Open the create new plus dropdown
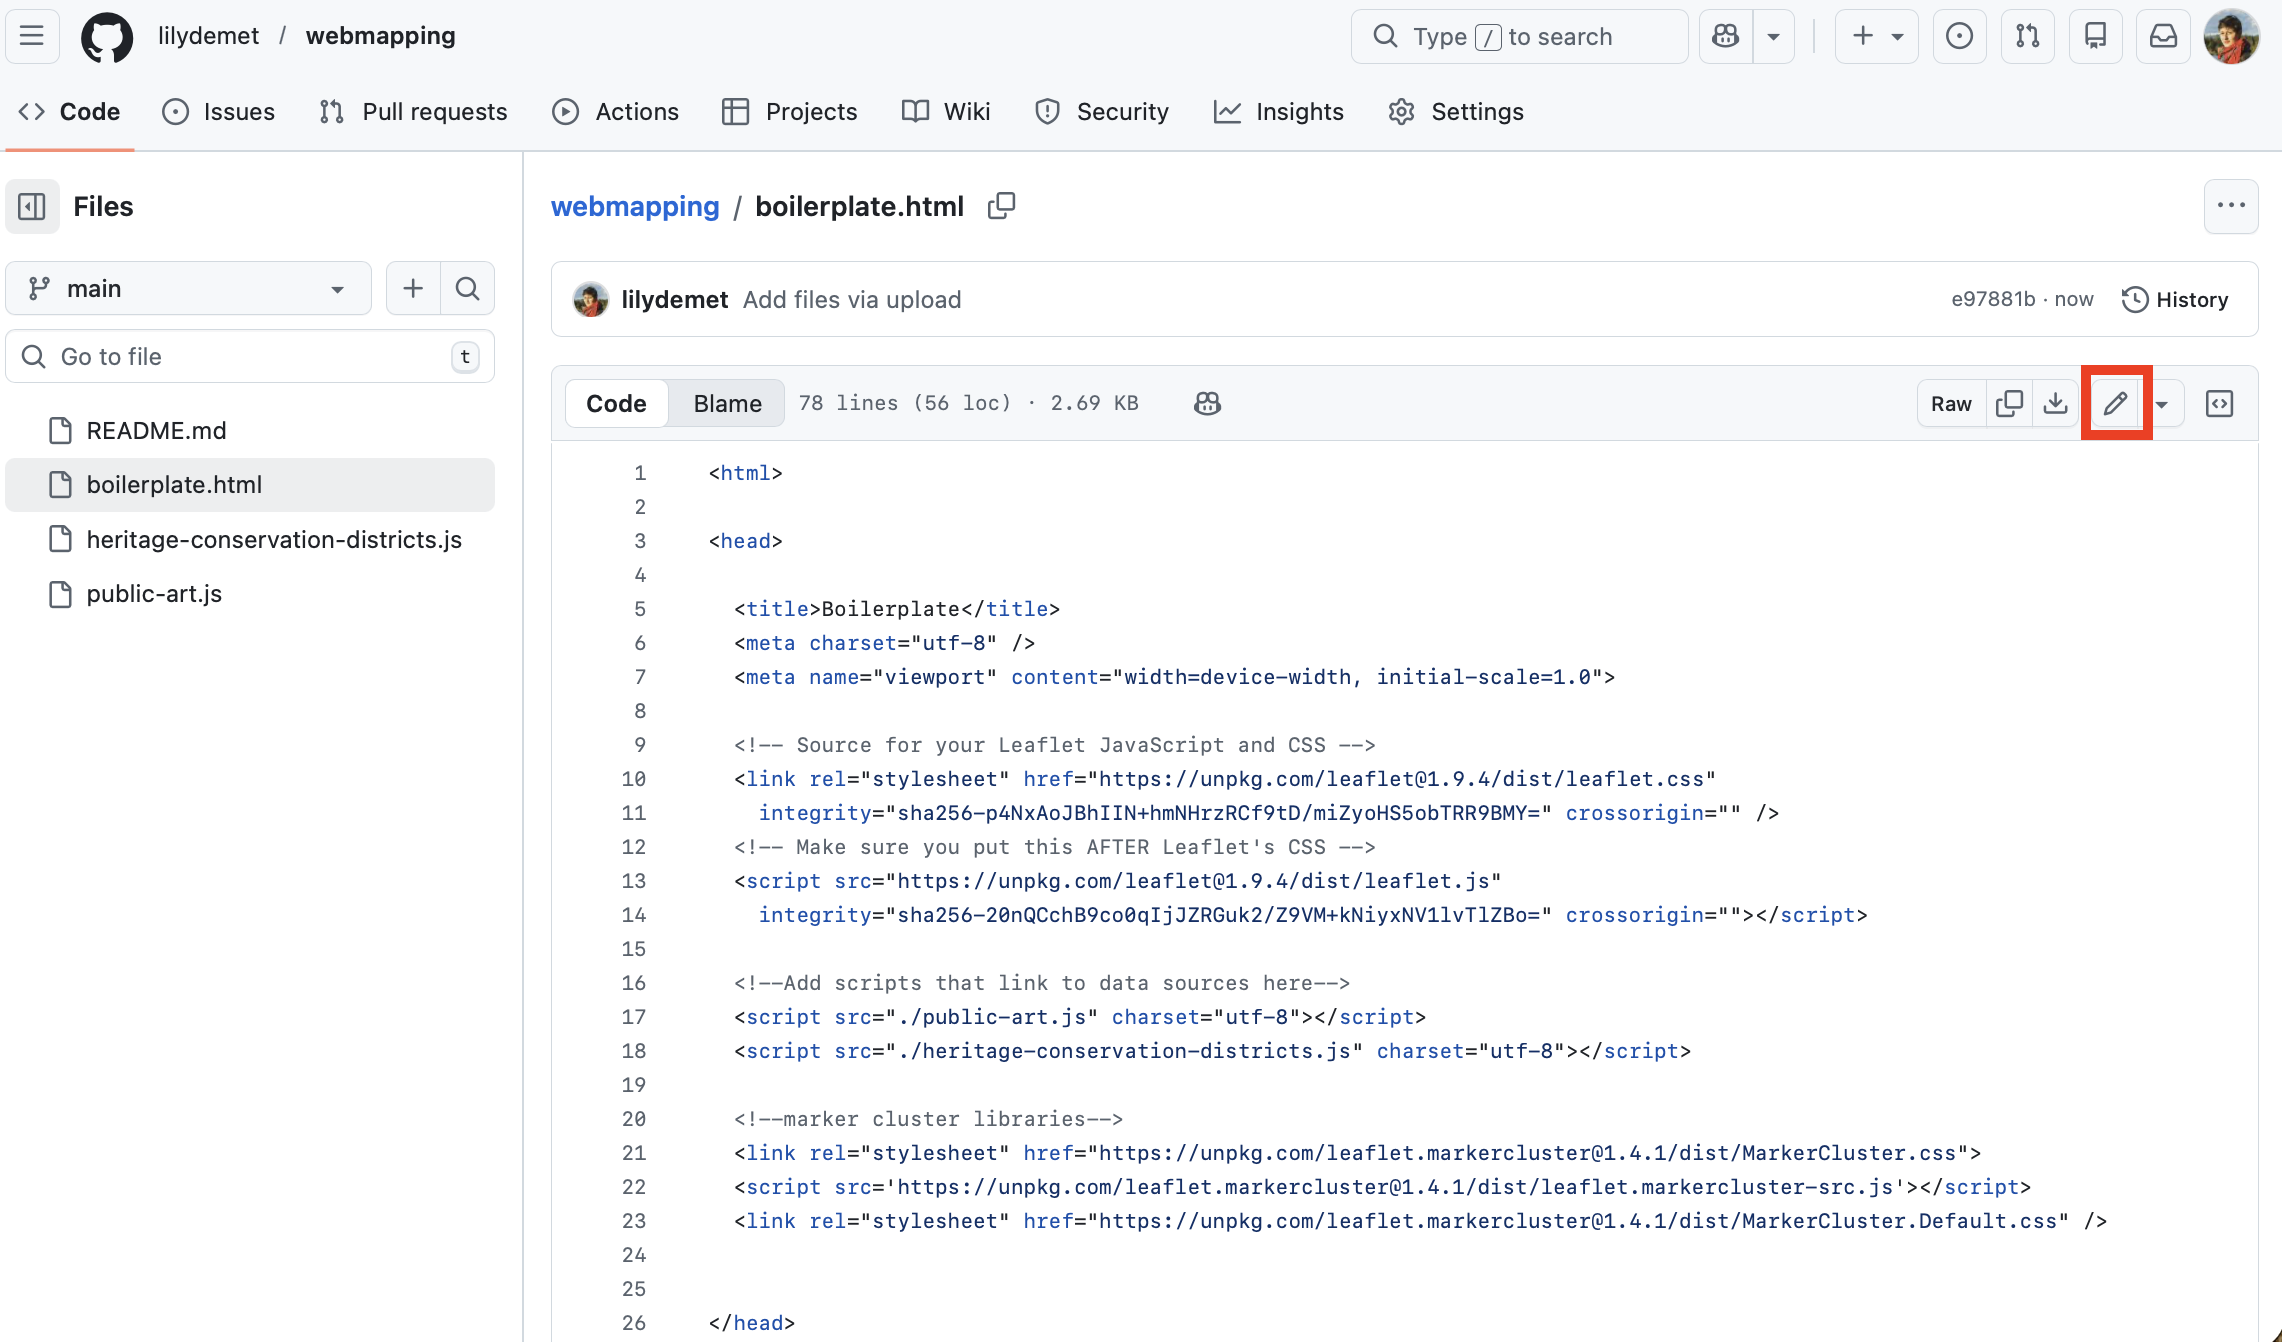This screenshot has width=2282, height=1342. click(1876, 37)
